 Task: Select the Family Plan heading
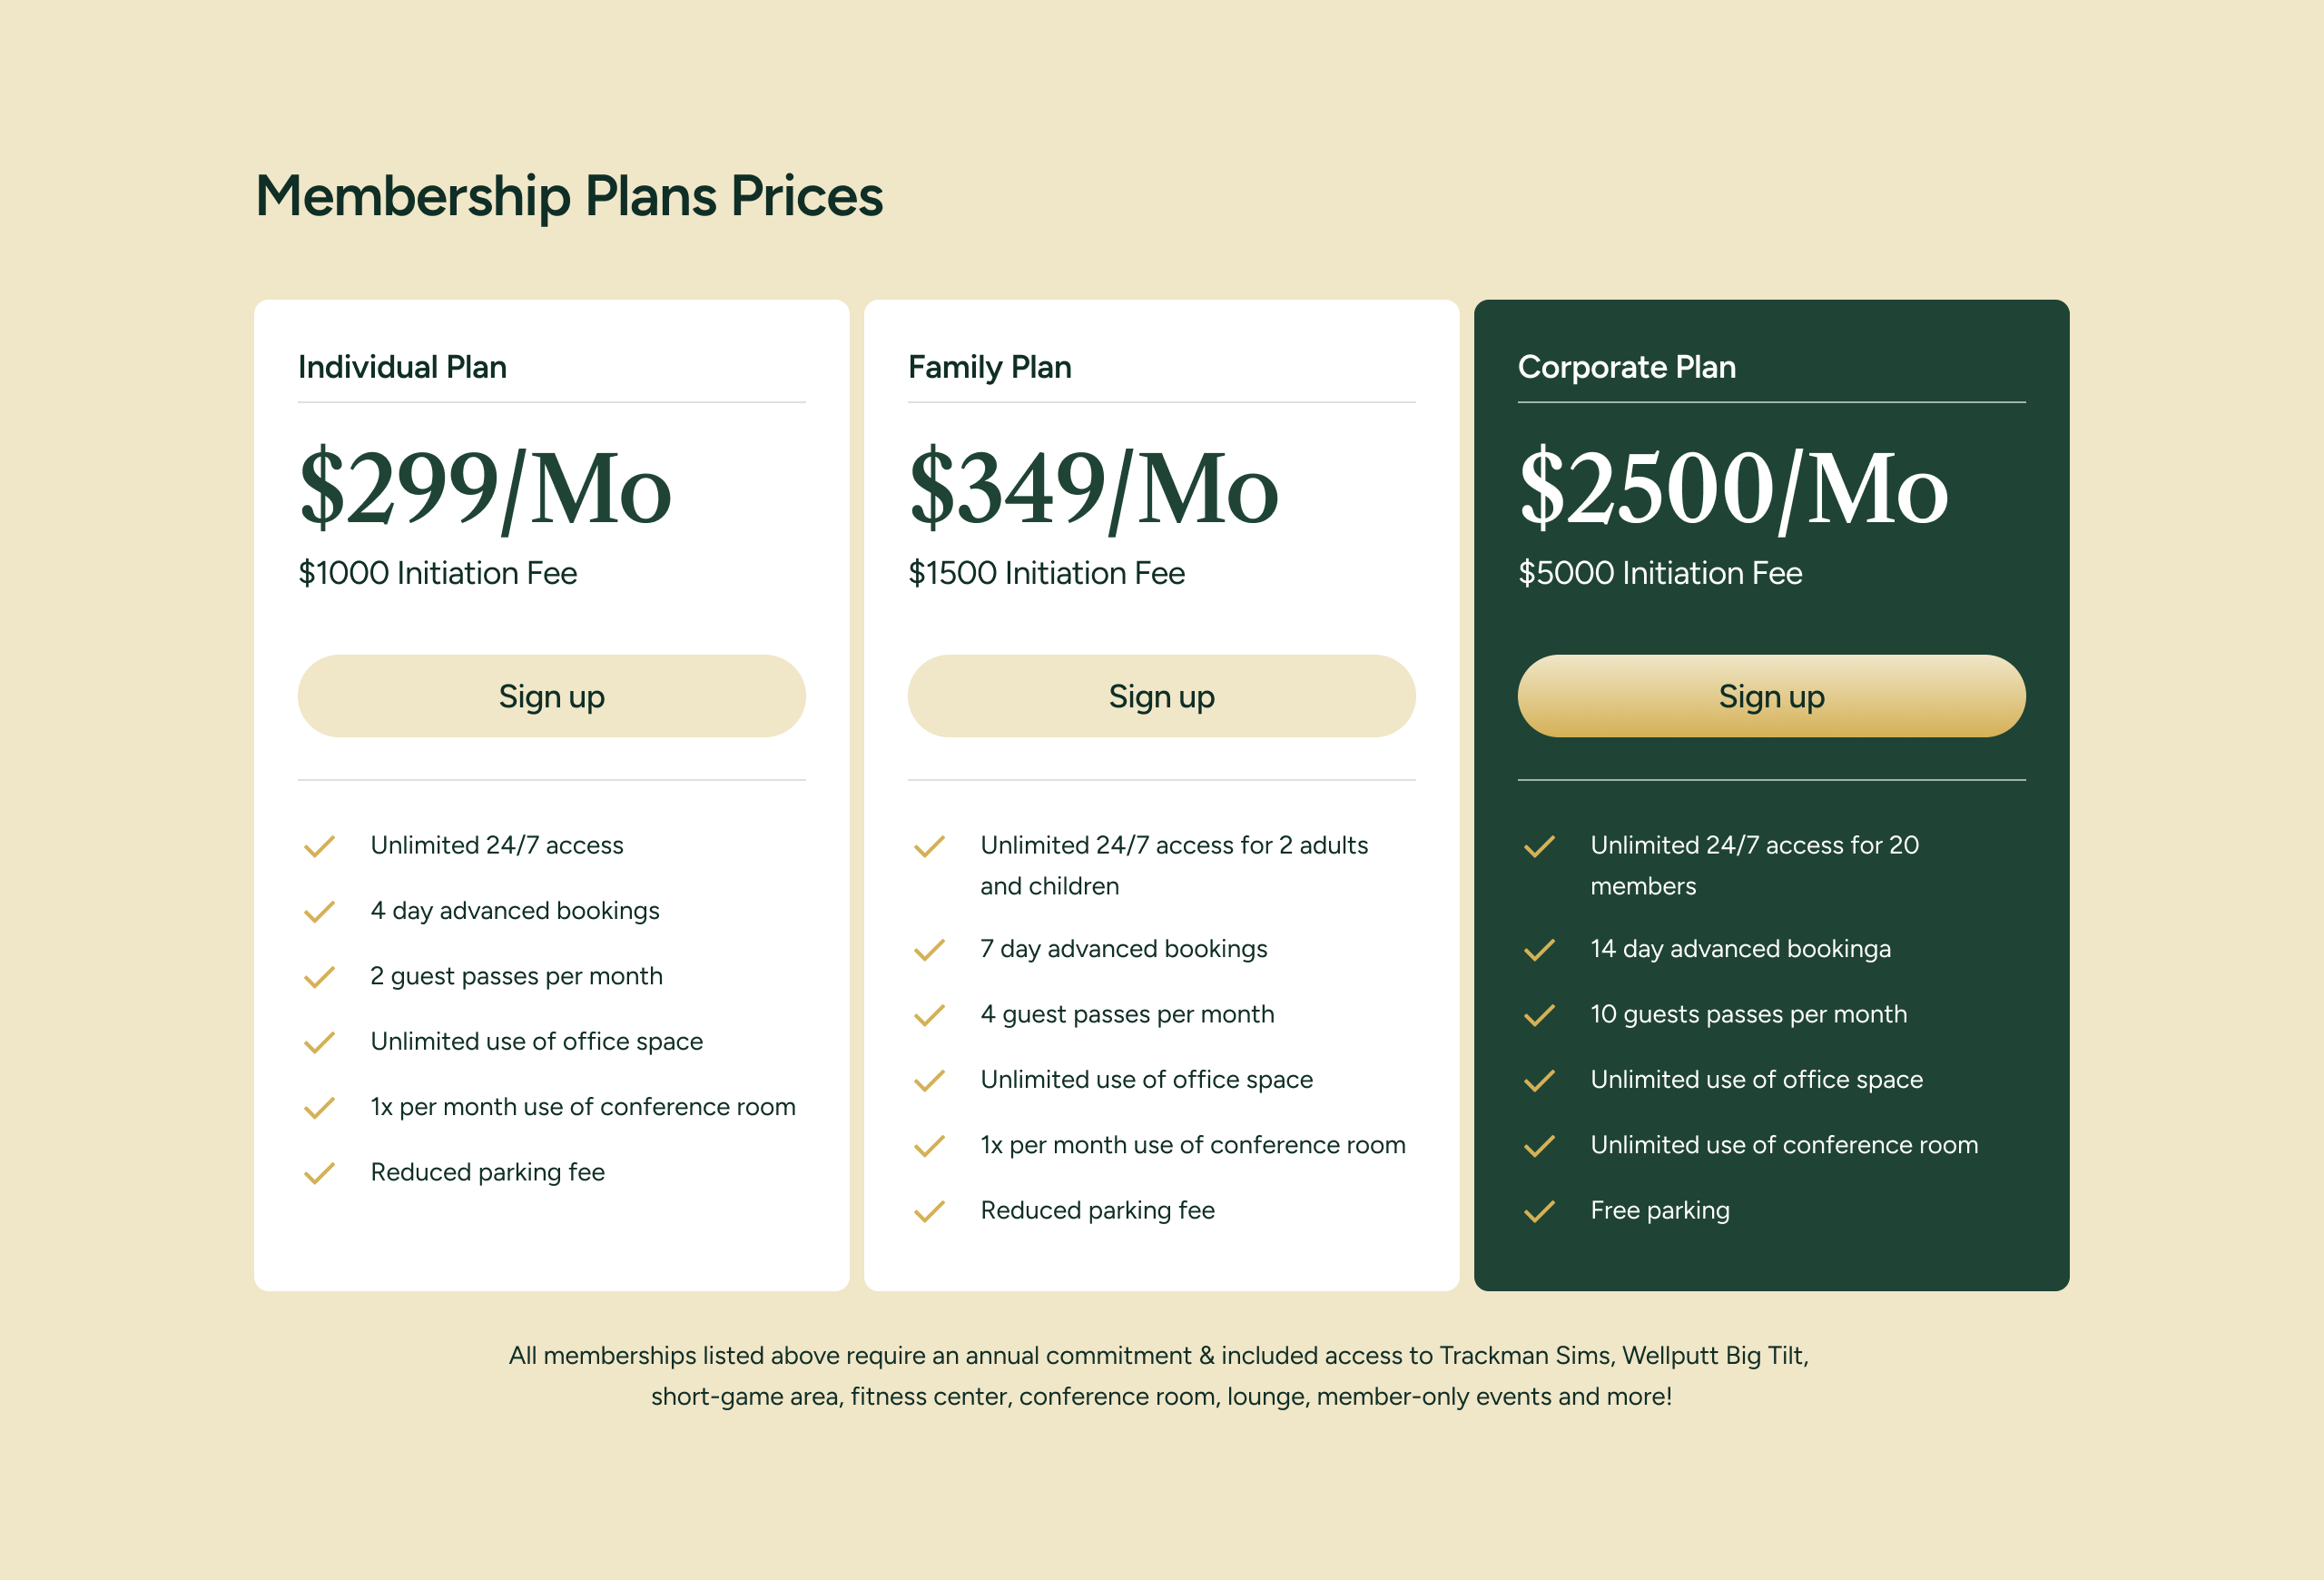989,367
